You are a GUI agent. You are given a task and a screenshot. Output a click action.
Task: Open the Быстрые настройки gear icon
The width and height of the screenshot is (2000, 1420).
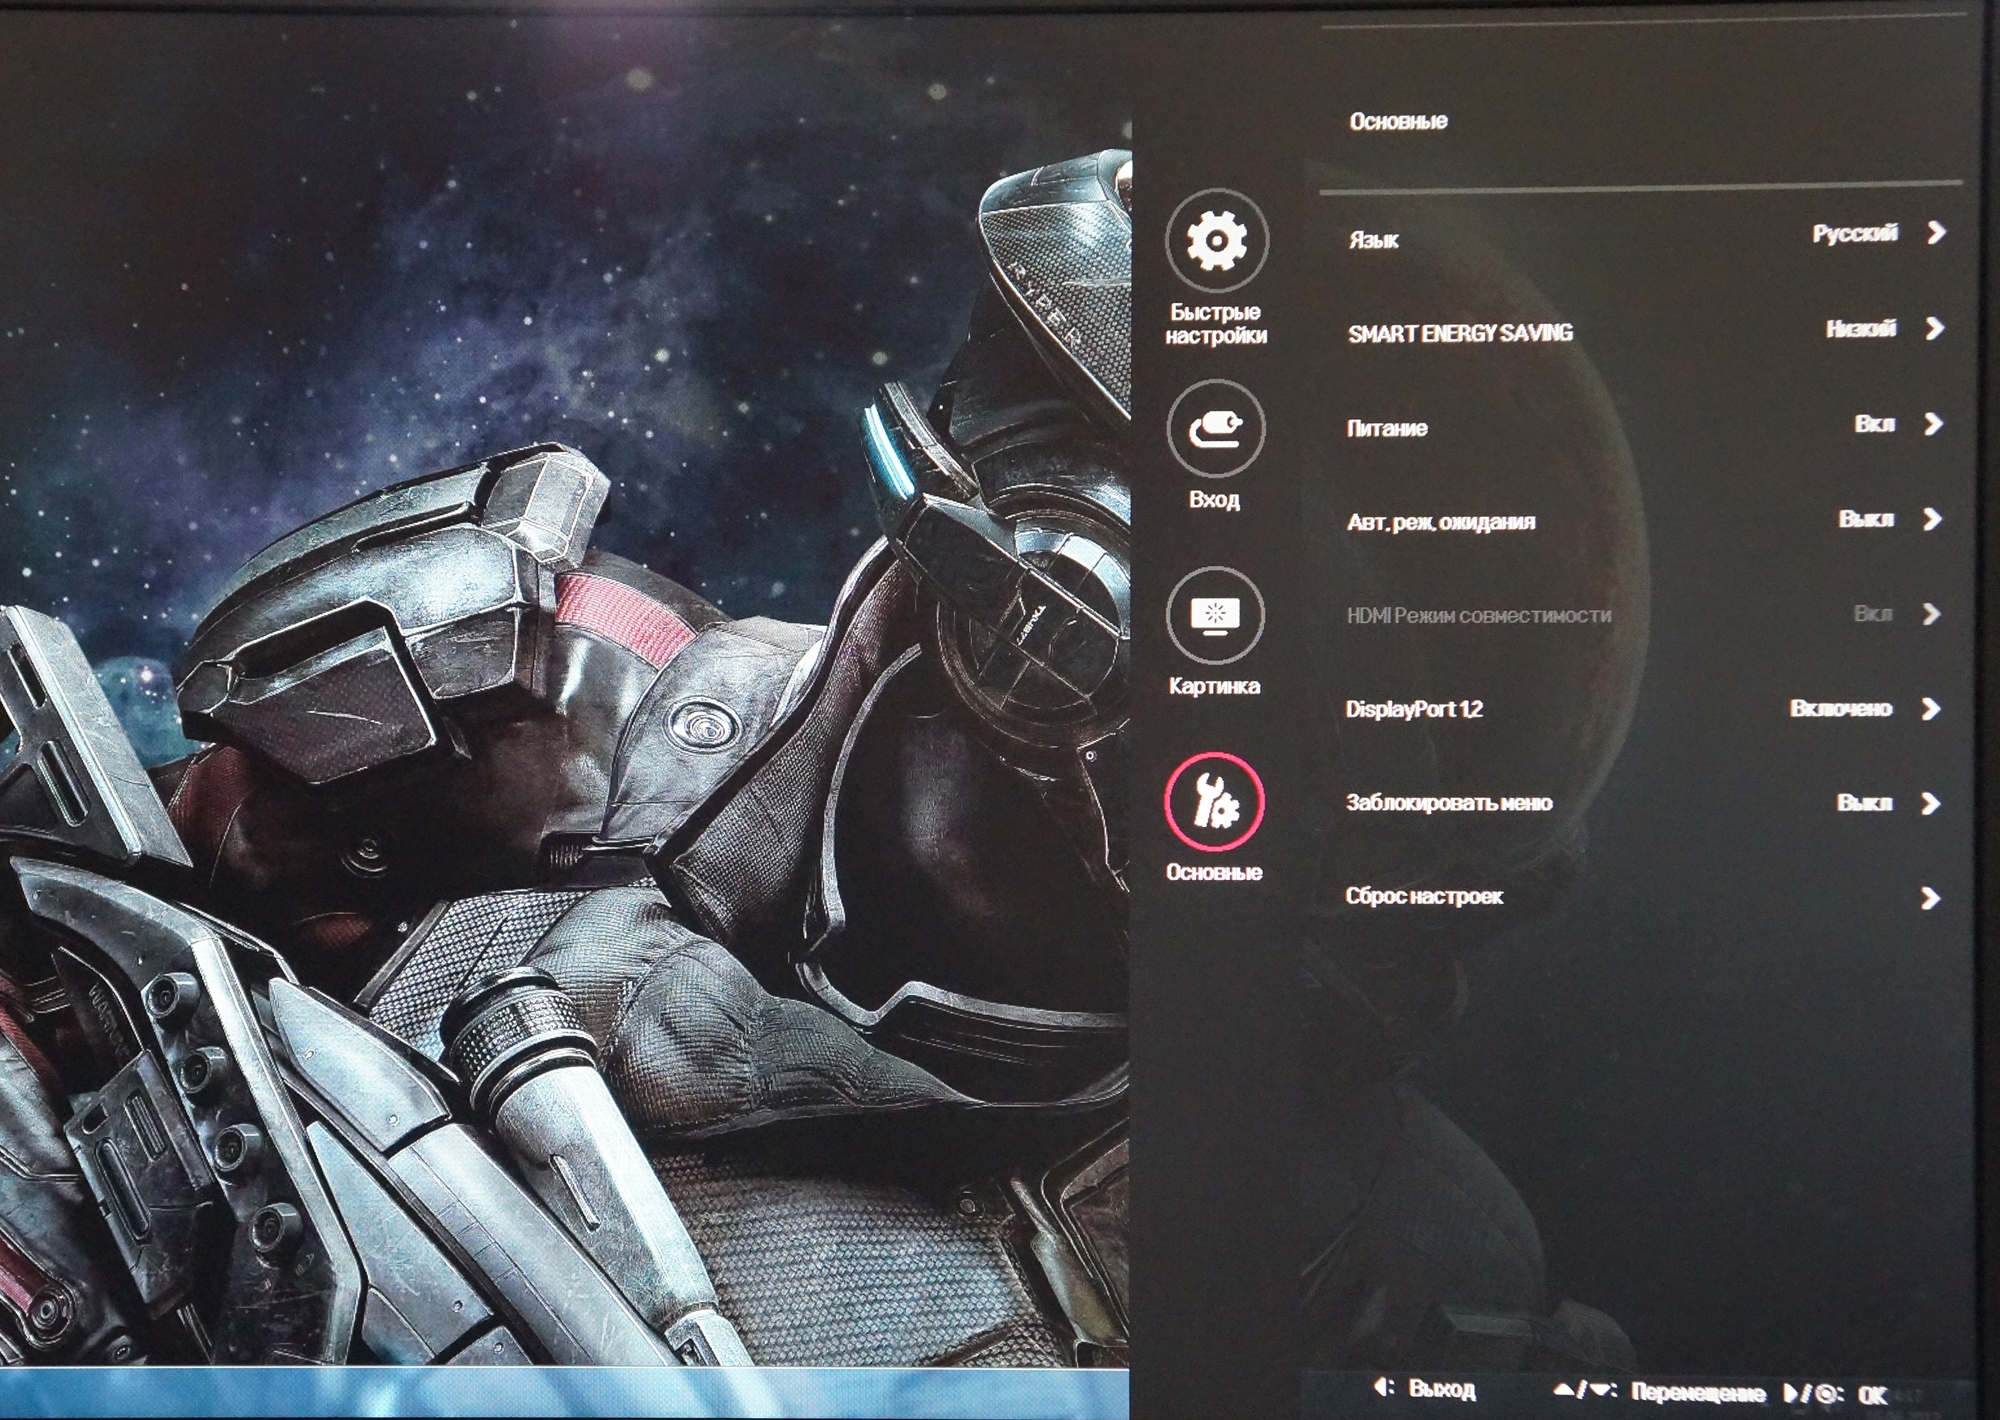click(1216, 240)
